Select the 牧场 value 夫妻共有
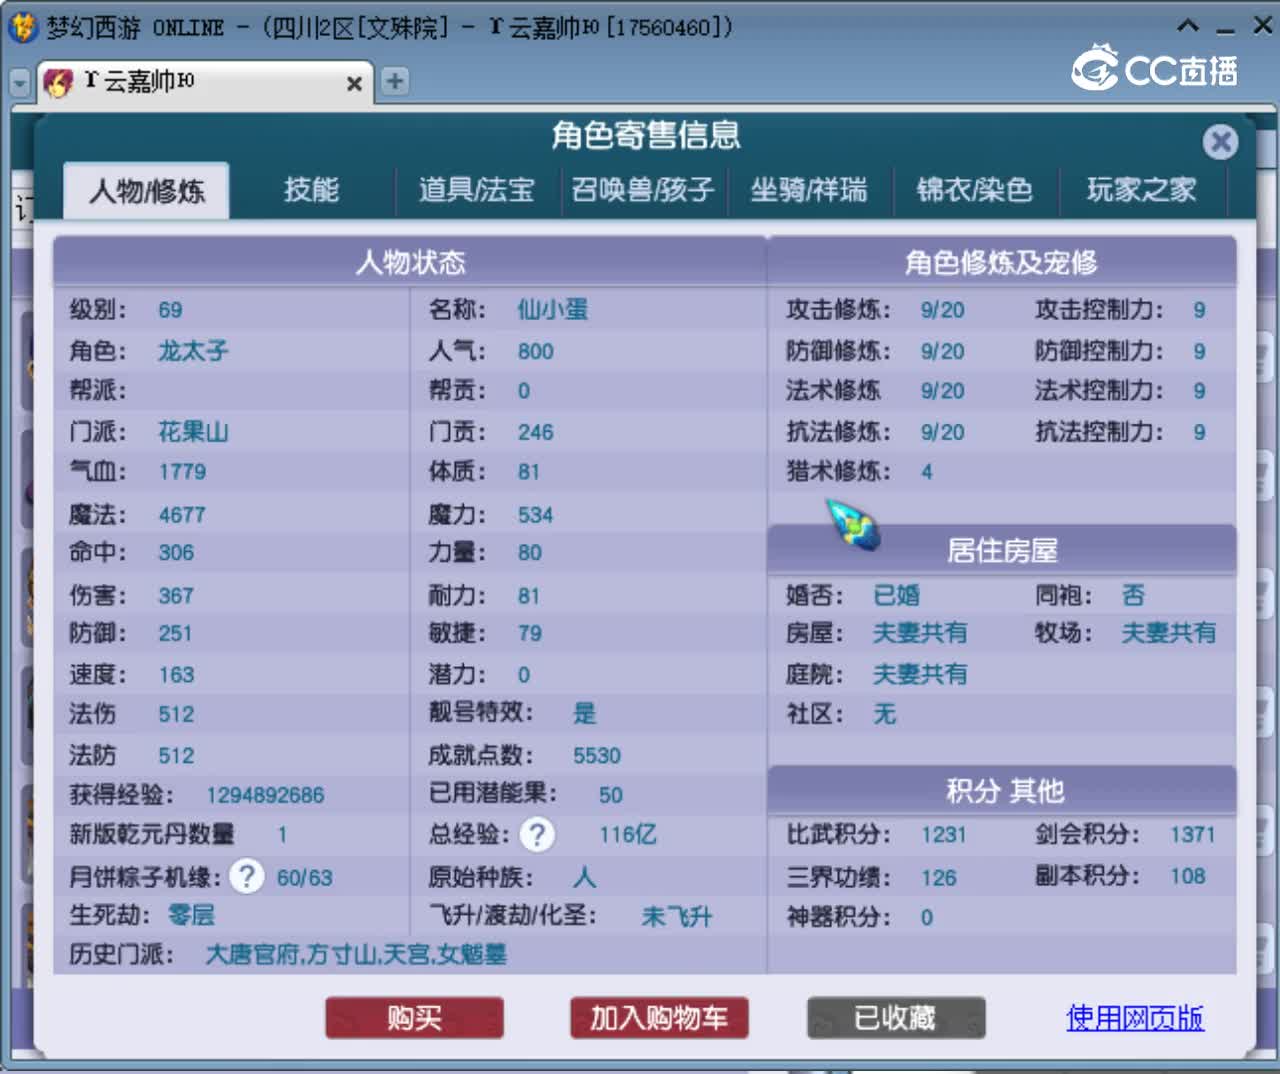Image resolution: width=1280 pixels, height=1074 pixels. click(1169, 632)
